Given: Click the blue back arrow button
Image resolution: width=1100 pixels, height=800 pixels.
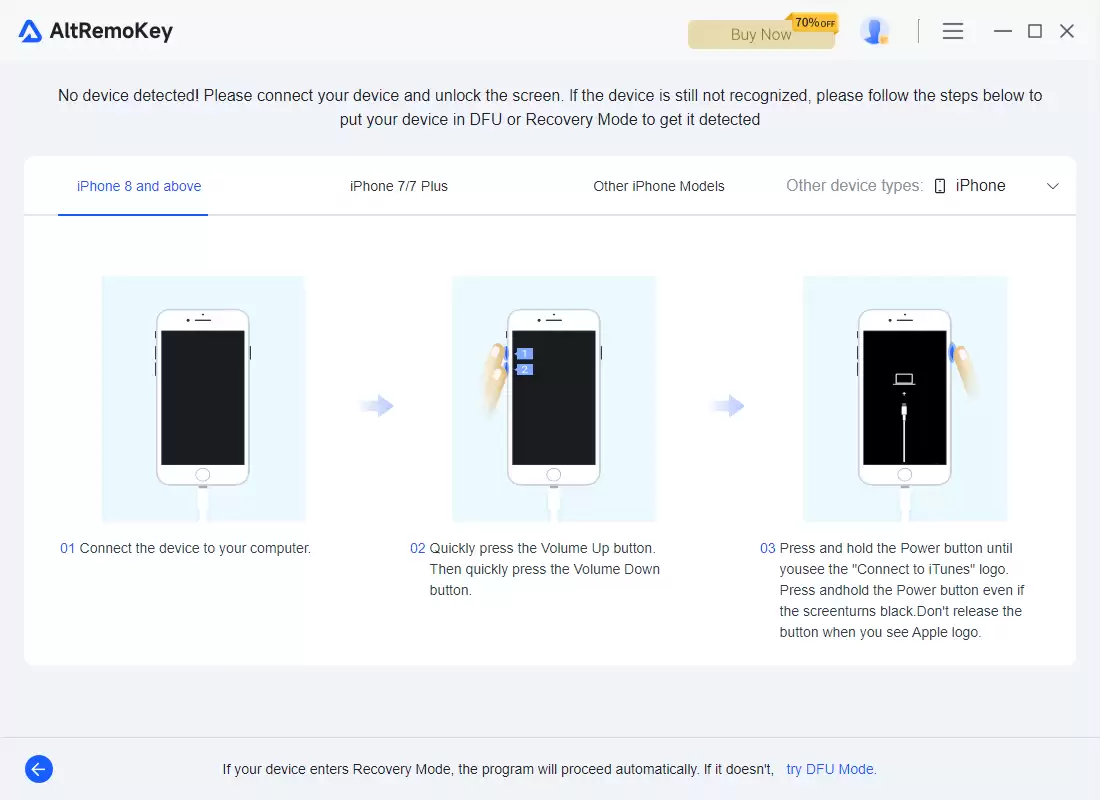Looking at the screenshot, I should click(39, 769).
